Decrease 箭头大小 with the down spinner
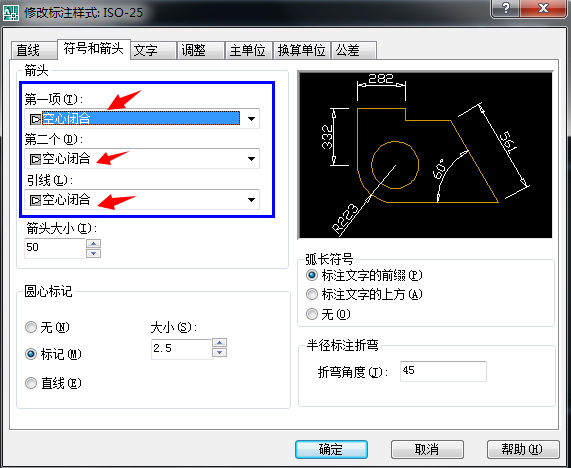Viewport: 571px width, 468px height. (x=94, y=253)
